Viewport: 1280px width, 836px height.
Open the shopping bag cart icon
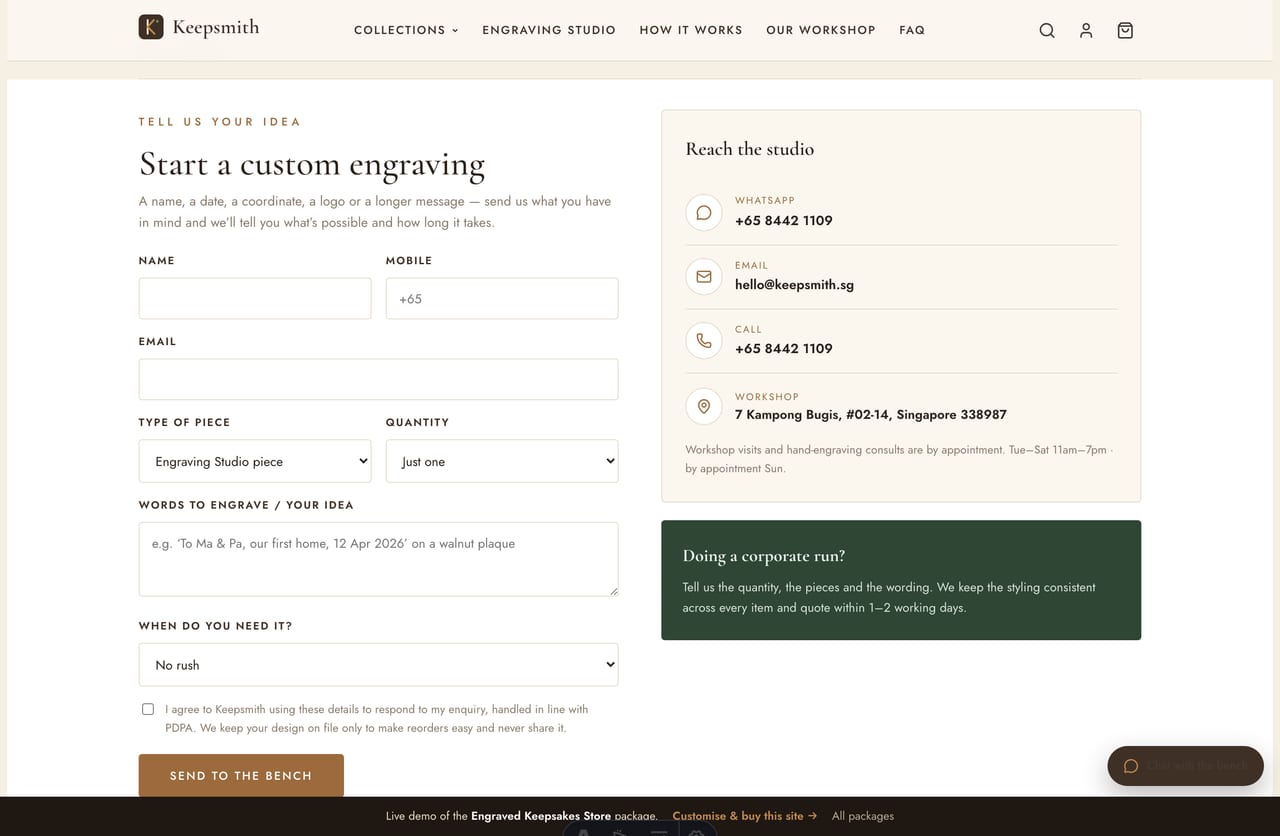[1125, 30]
